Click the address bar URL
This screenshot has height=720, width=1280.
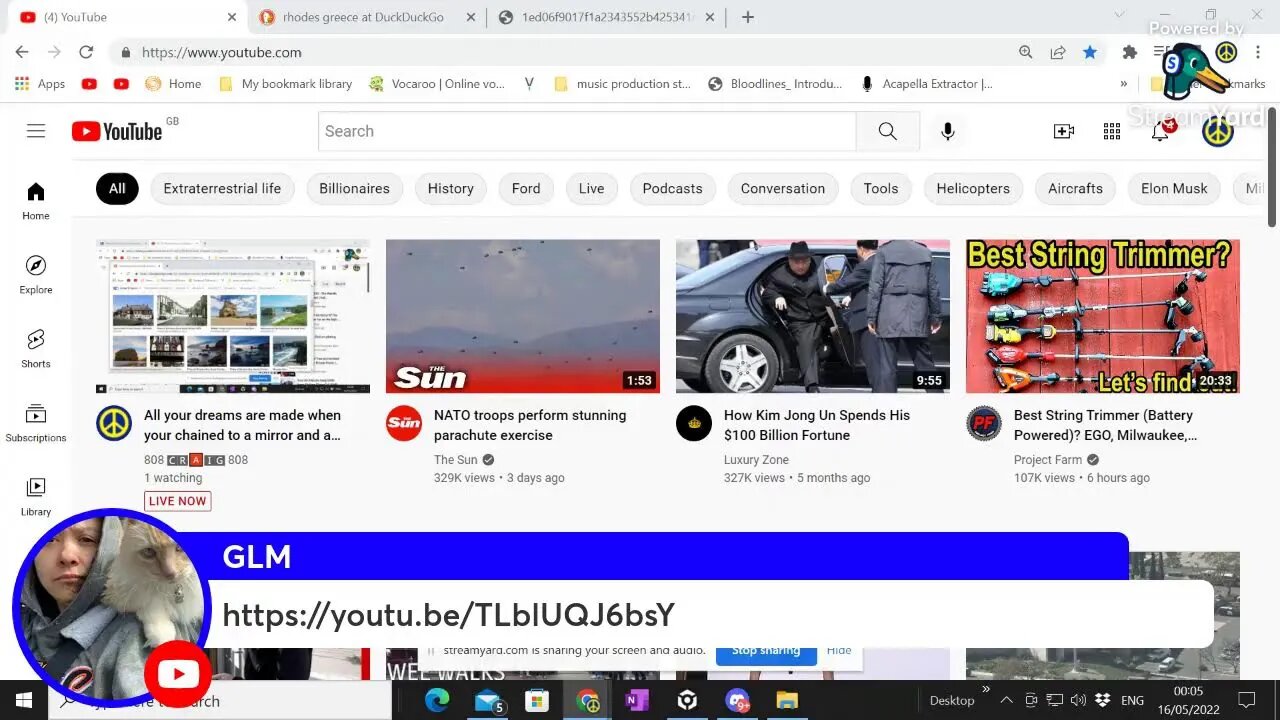click(221, 52)
